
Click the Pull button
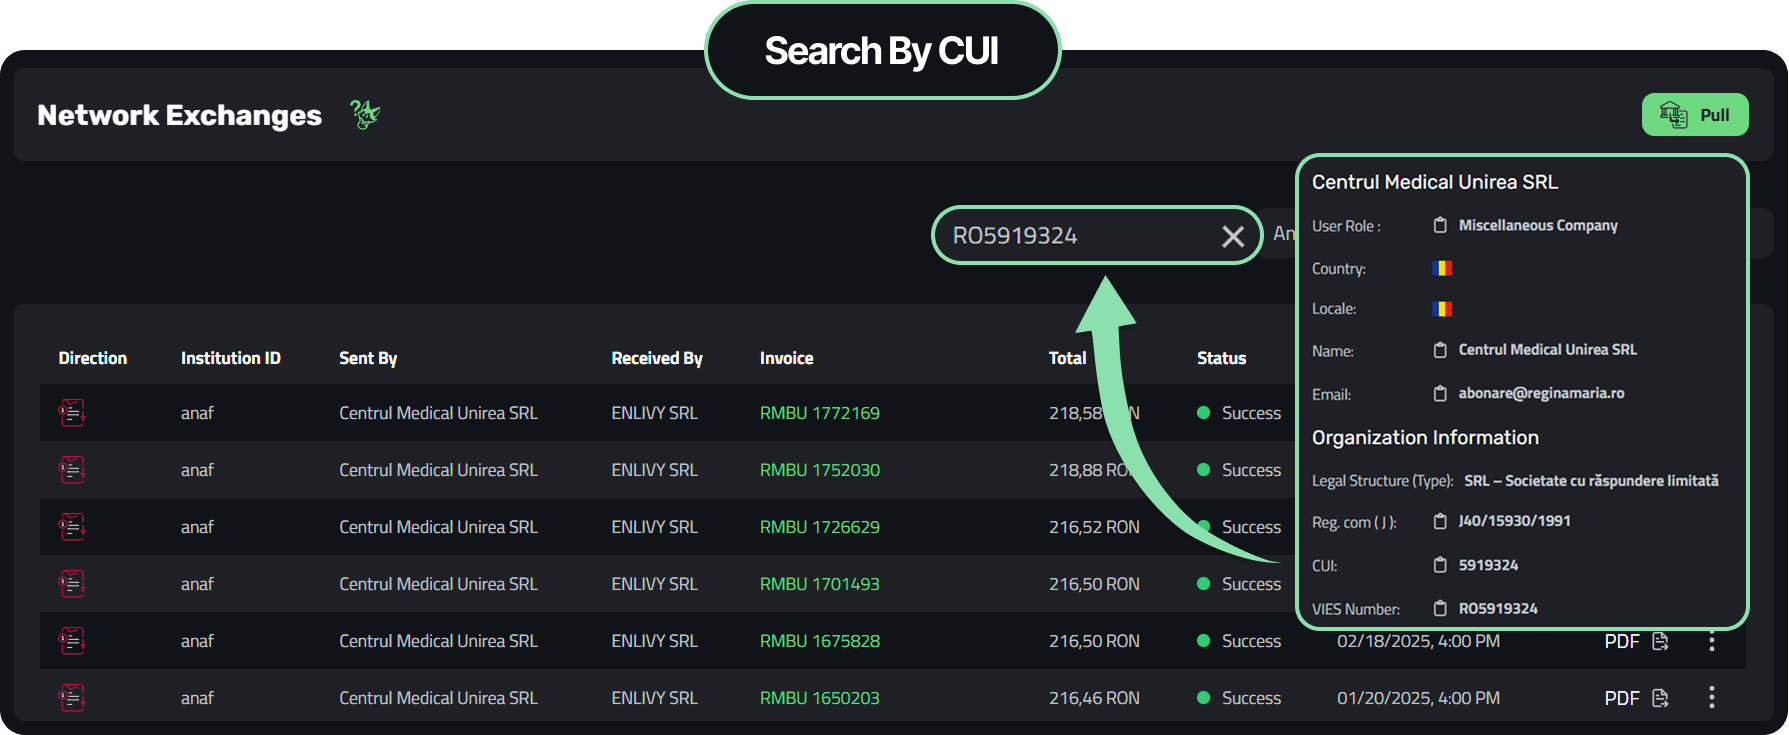click(1694, 115)
